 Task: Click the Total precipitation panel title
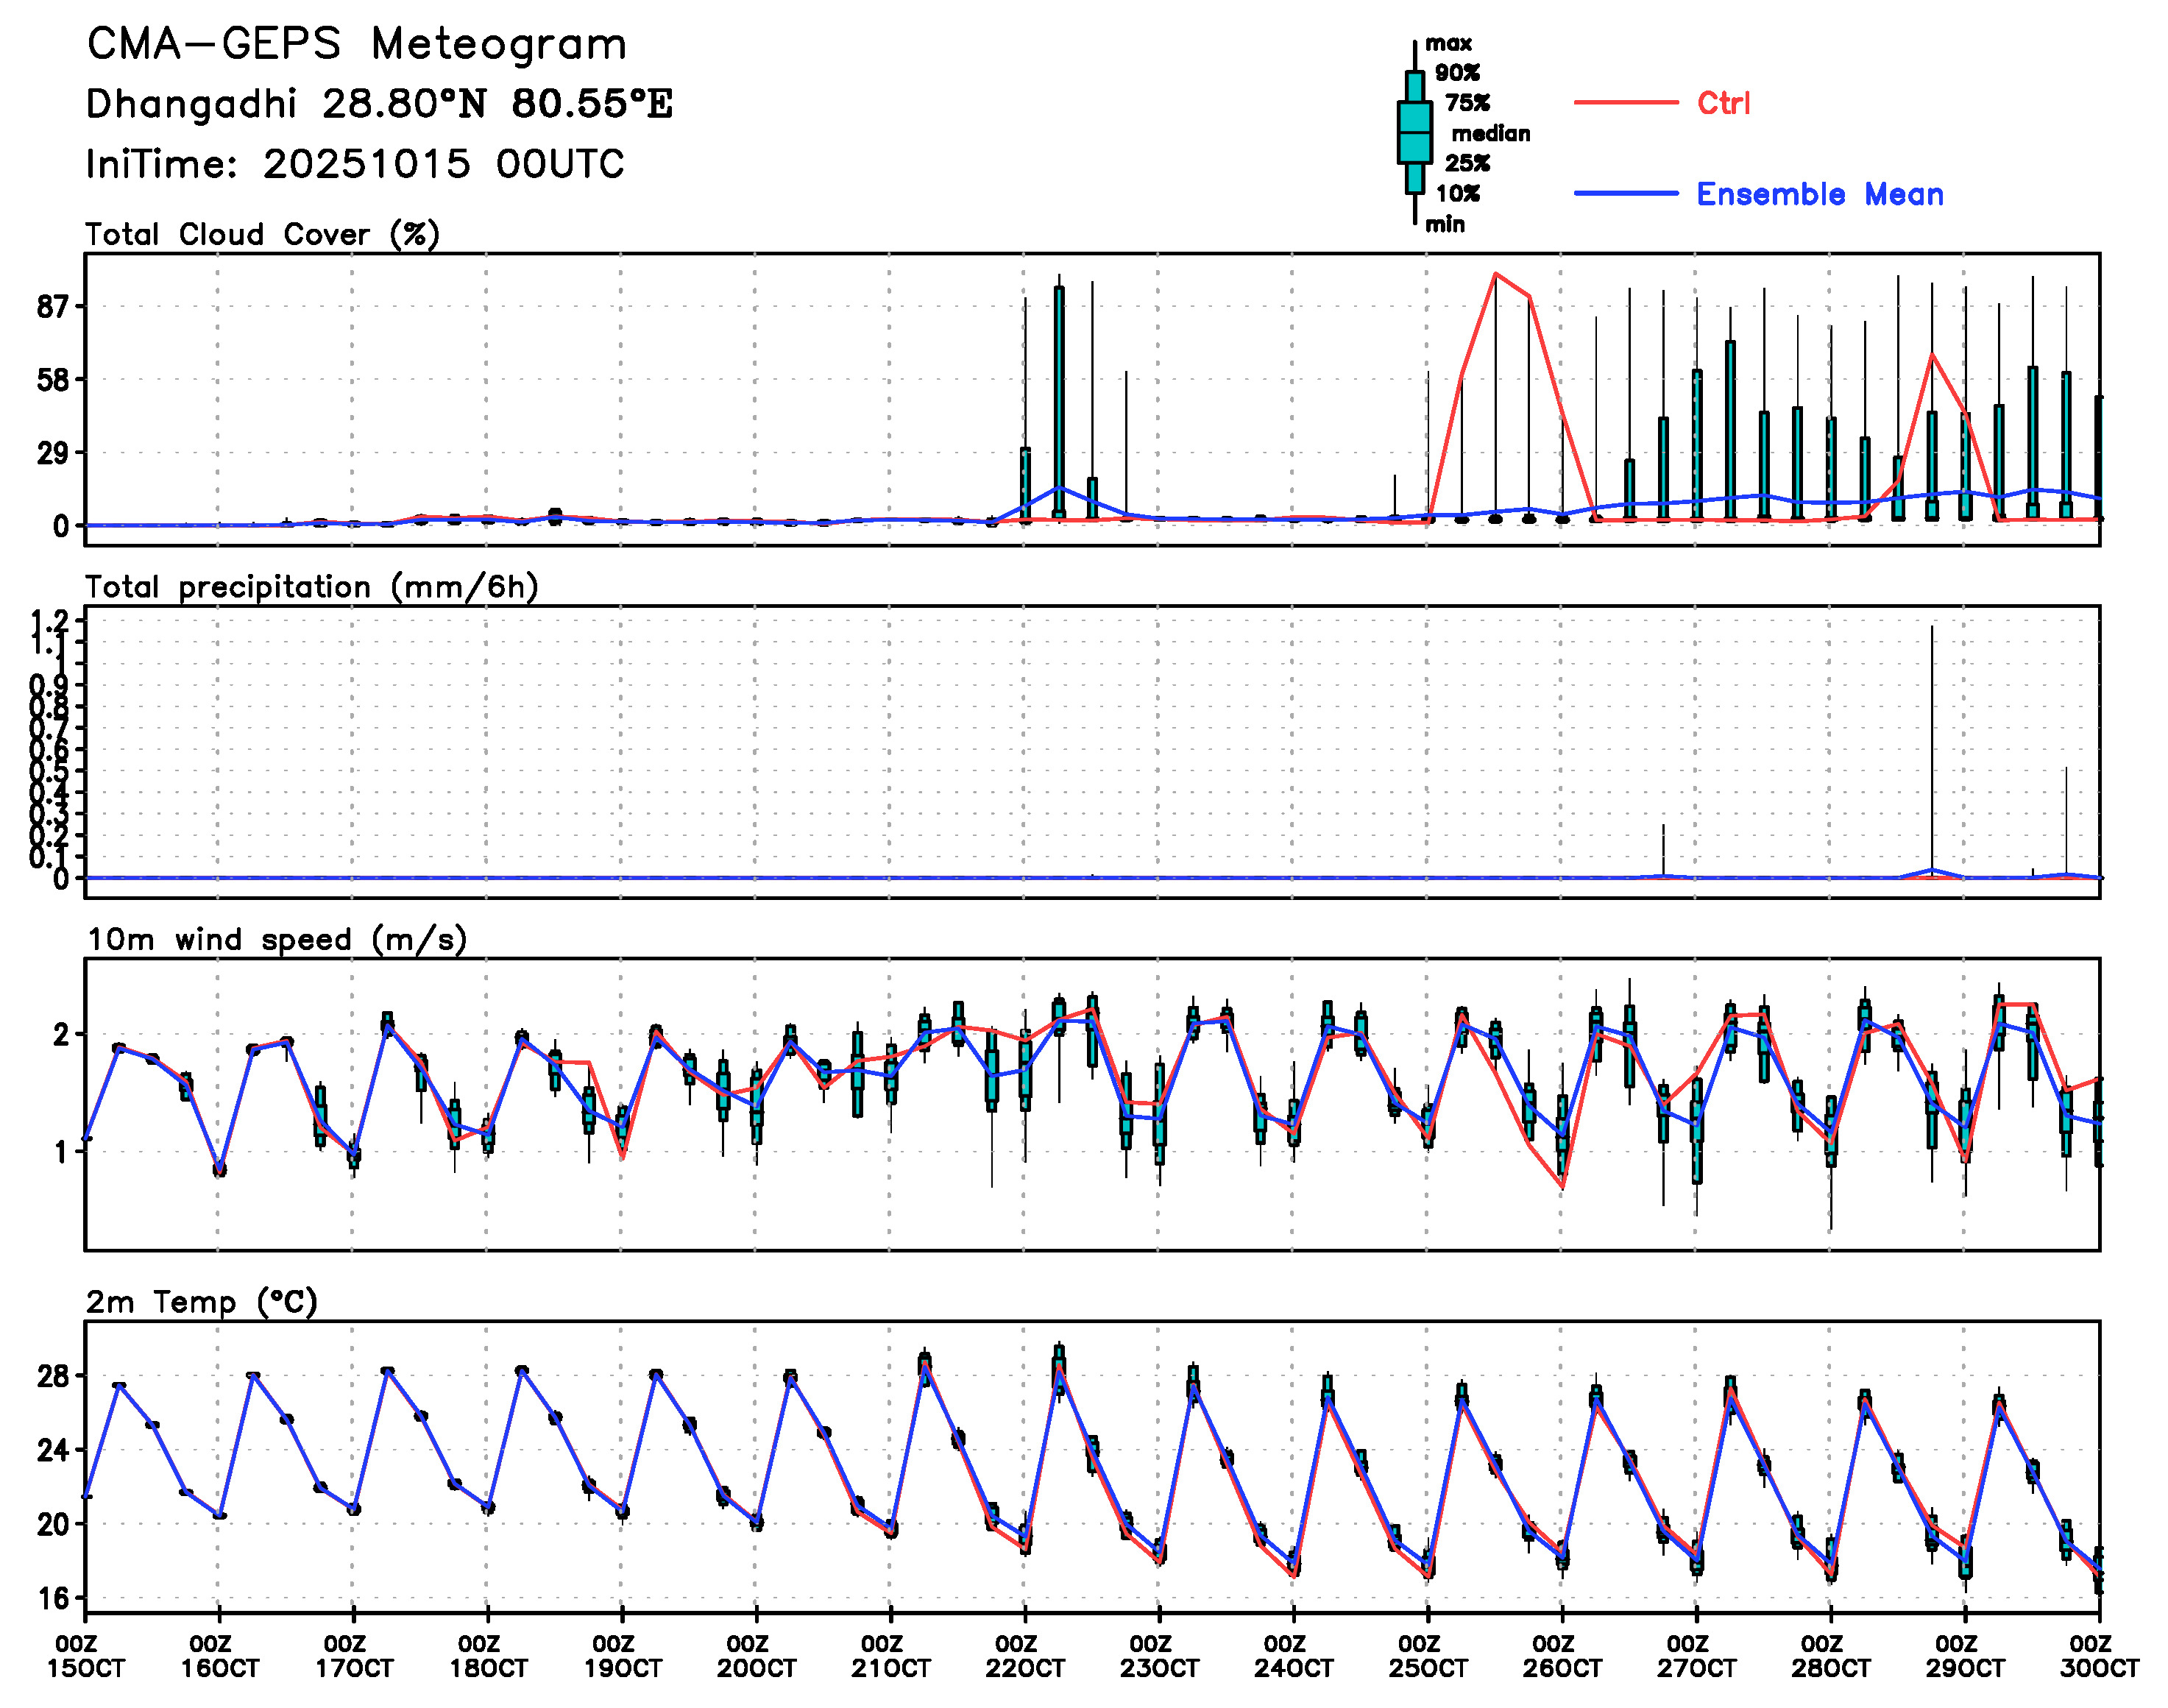(311, 587)
